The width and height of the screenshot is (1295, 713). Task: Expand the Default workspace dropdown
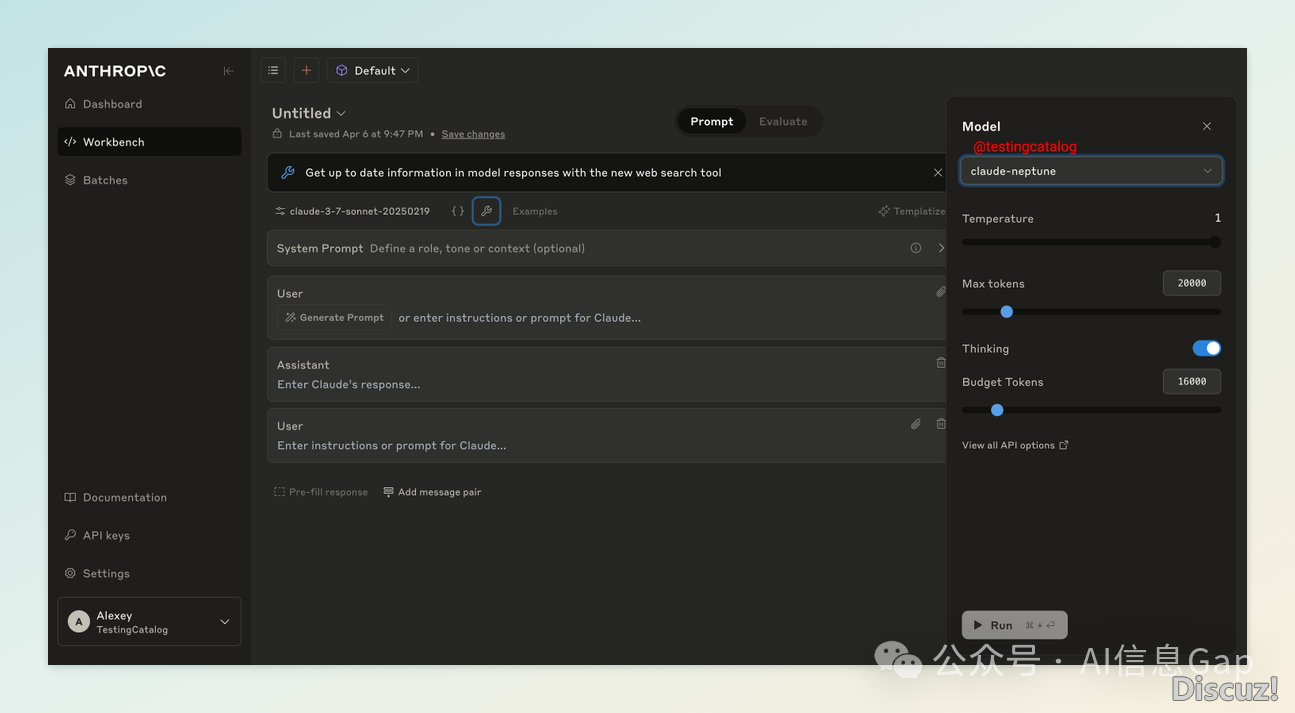click(x=373, y=70)
